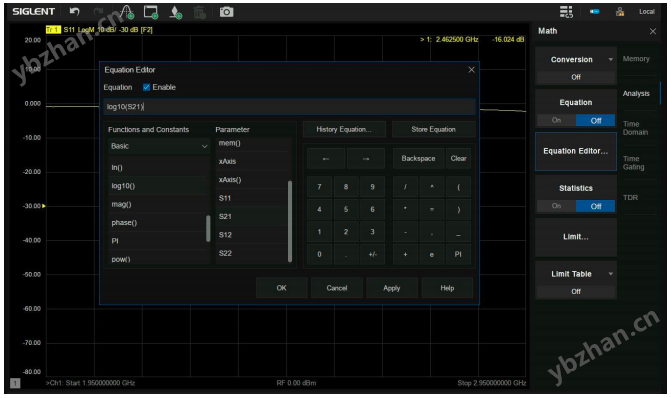The image size is (671, 398).
Task: Switch to the Analysis tab
Action: click(x=636, y=94)
